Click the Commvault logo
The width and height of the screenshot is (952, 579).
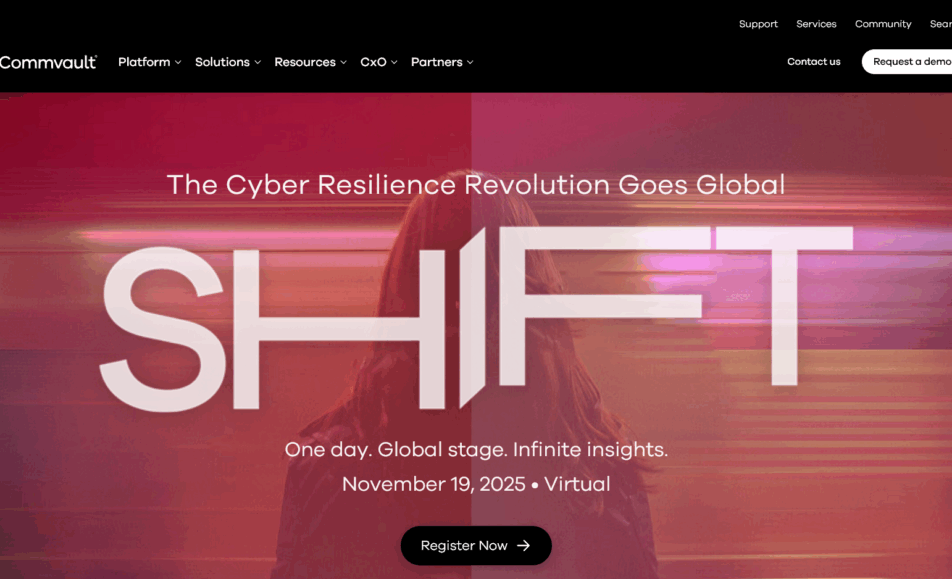pyautogui.click(x=48, y=62)
